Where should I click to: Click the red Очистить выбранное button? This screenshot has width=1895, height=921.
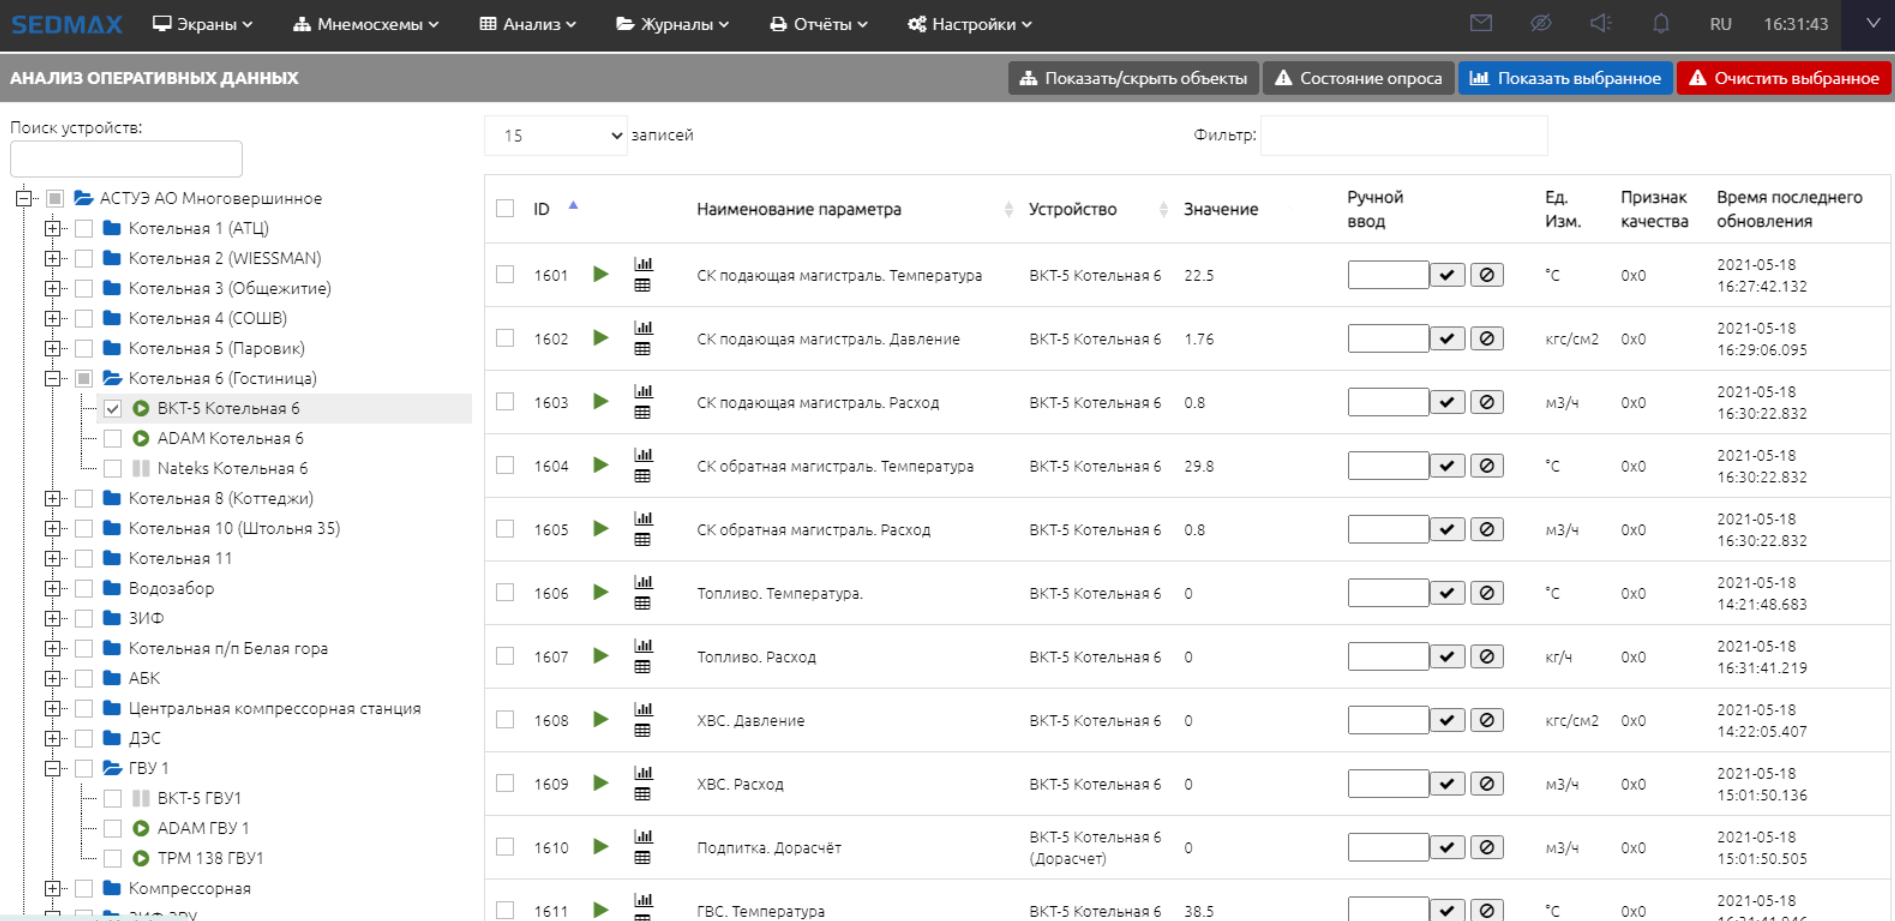click(x=1784, y=78)
